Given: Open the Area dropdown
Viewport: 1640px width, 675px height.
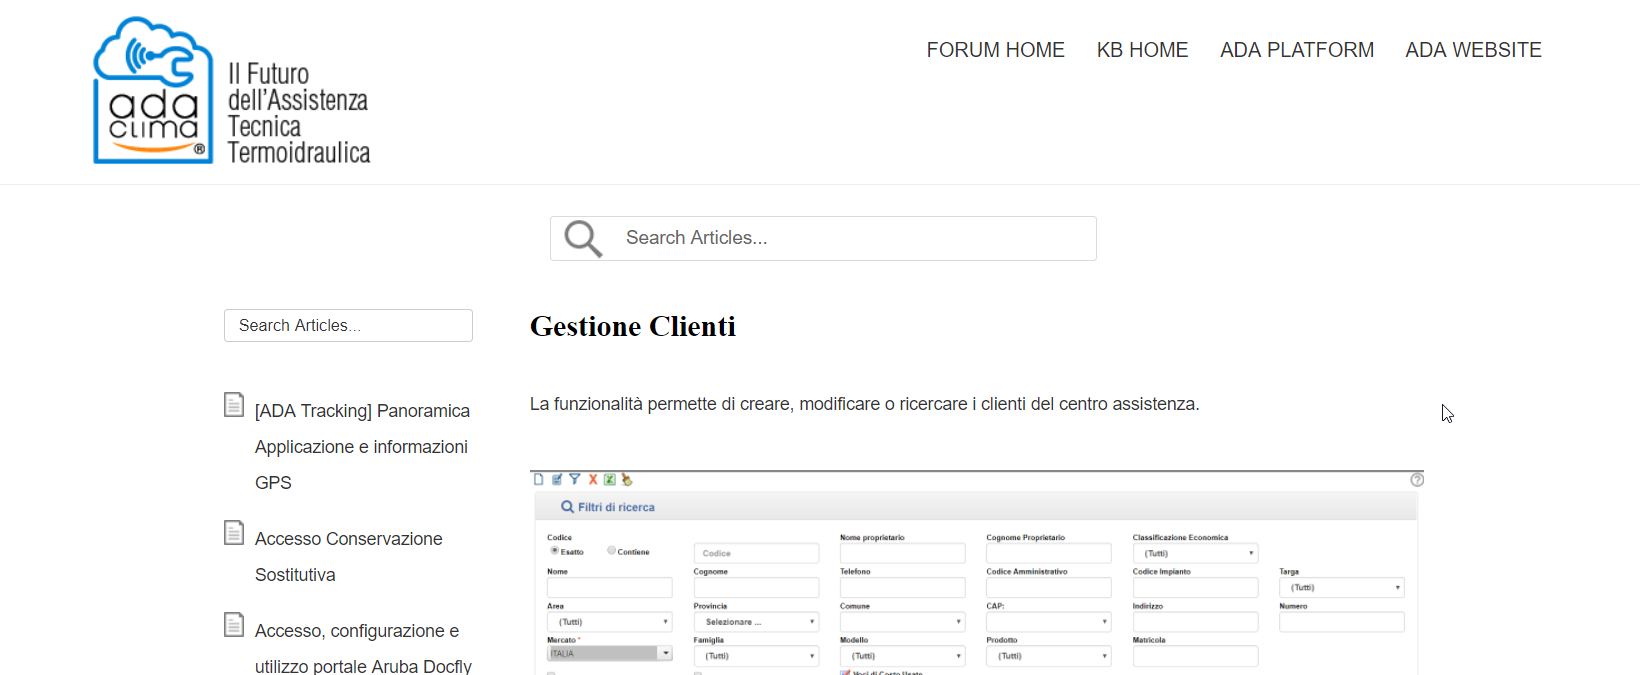Looking at the screenshot, I should (610, 622).
